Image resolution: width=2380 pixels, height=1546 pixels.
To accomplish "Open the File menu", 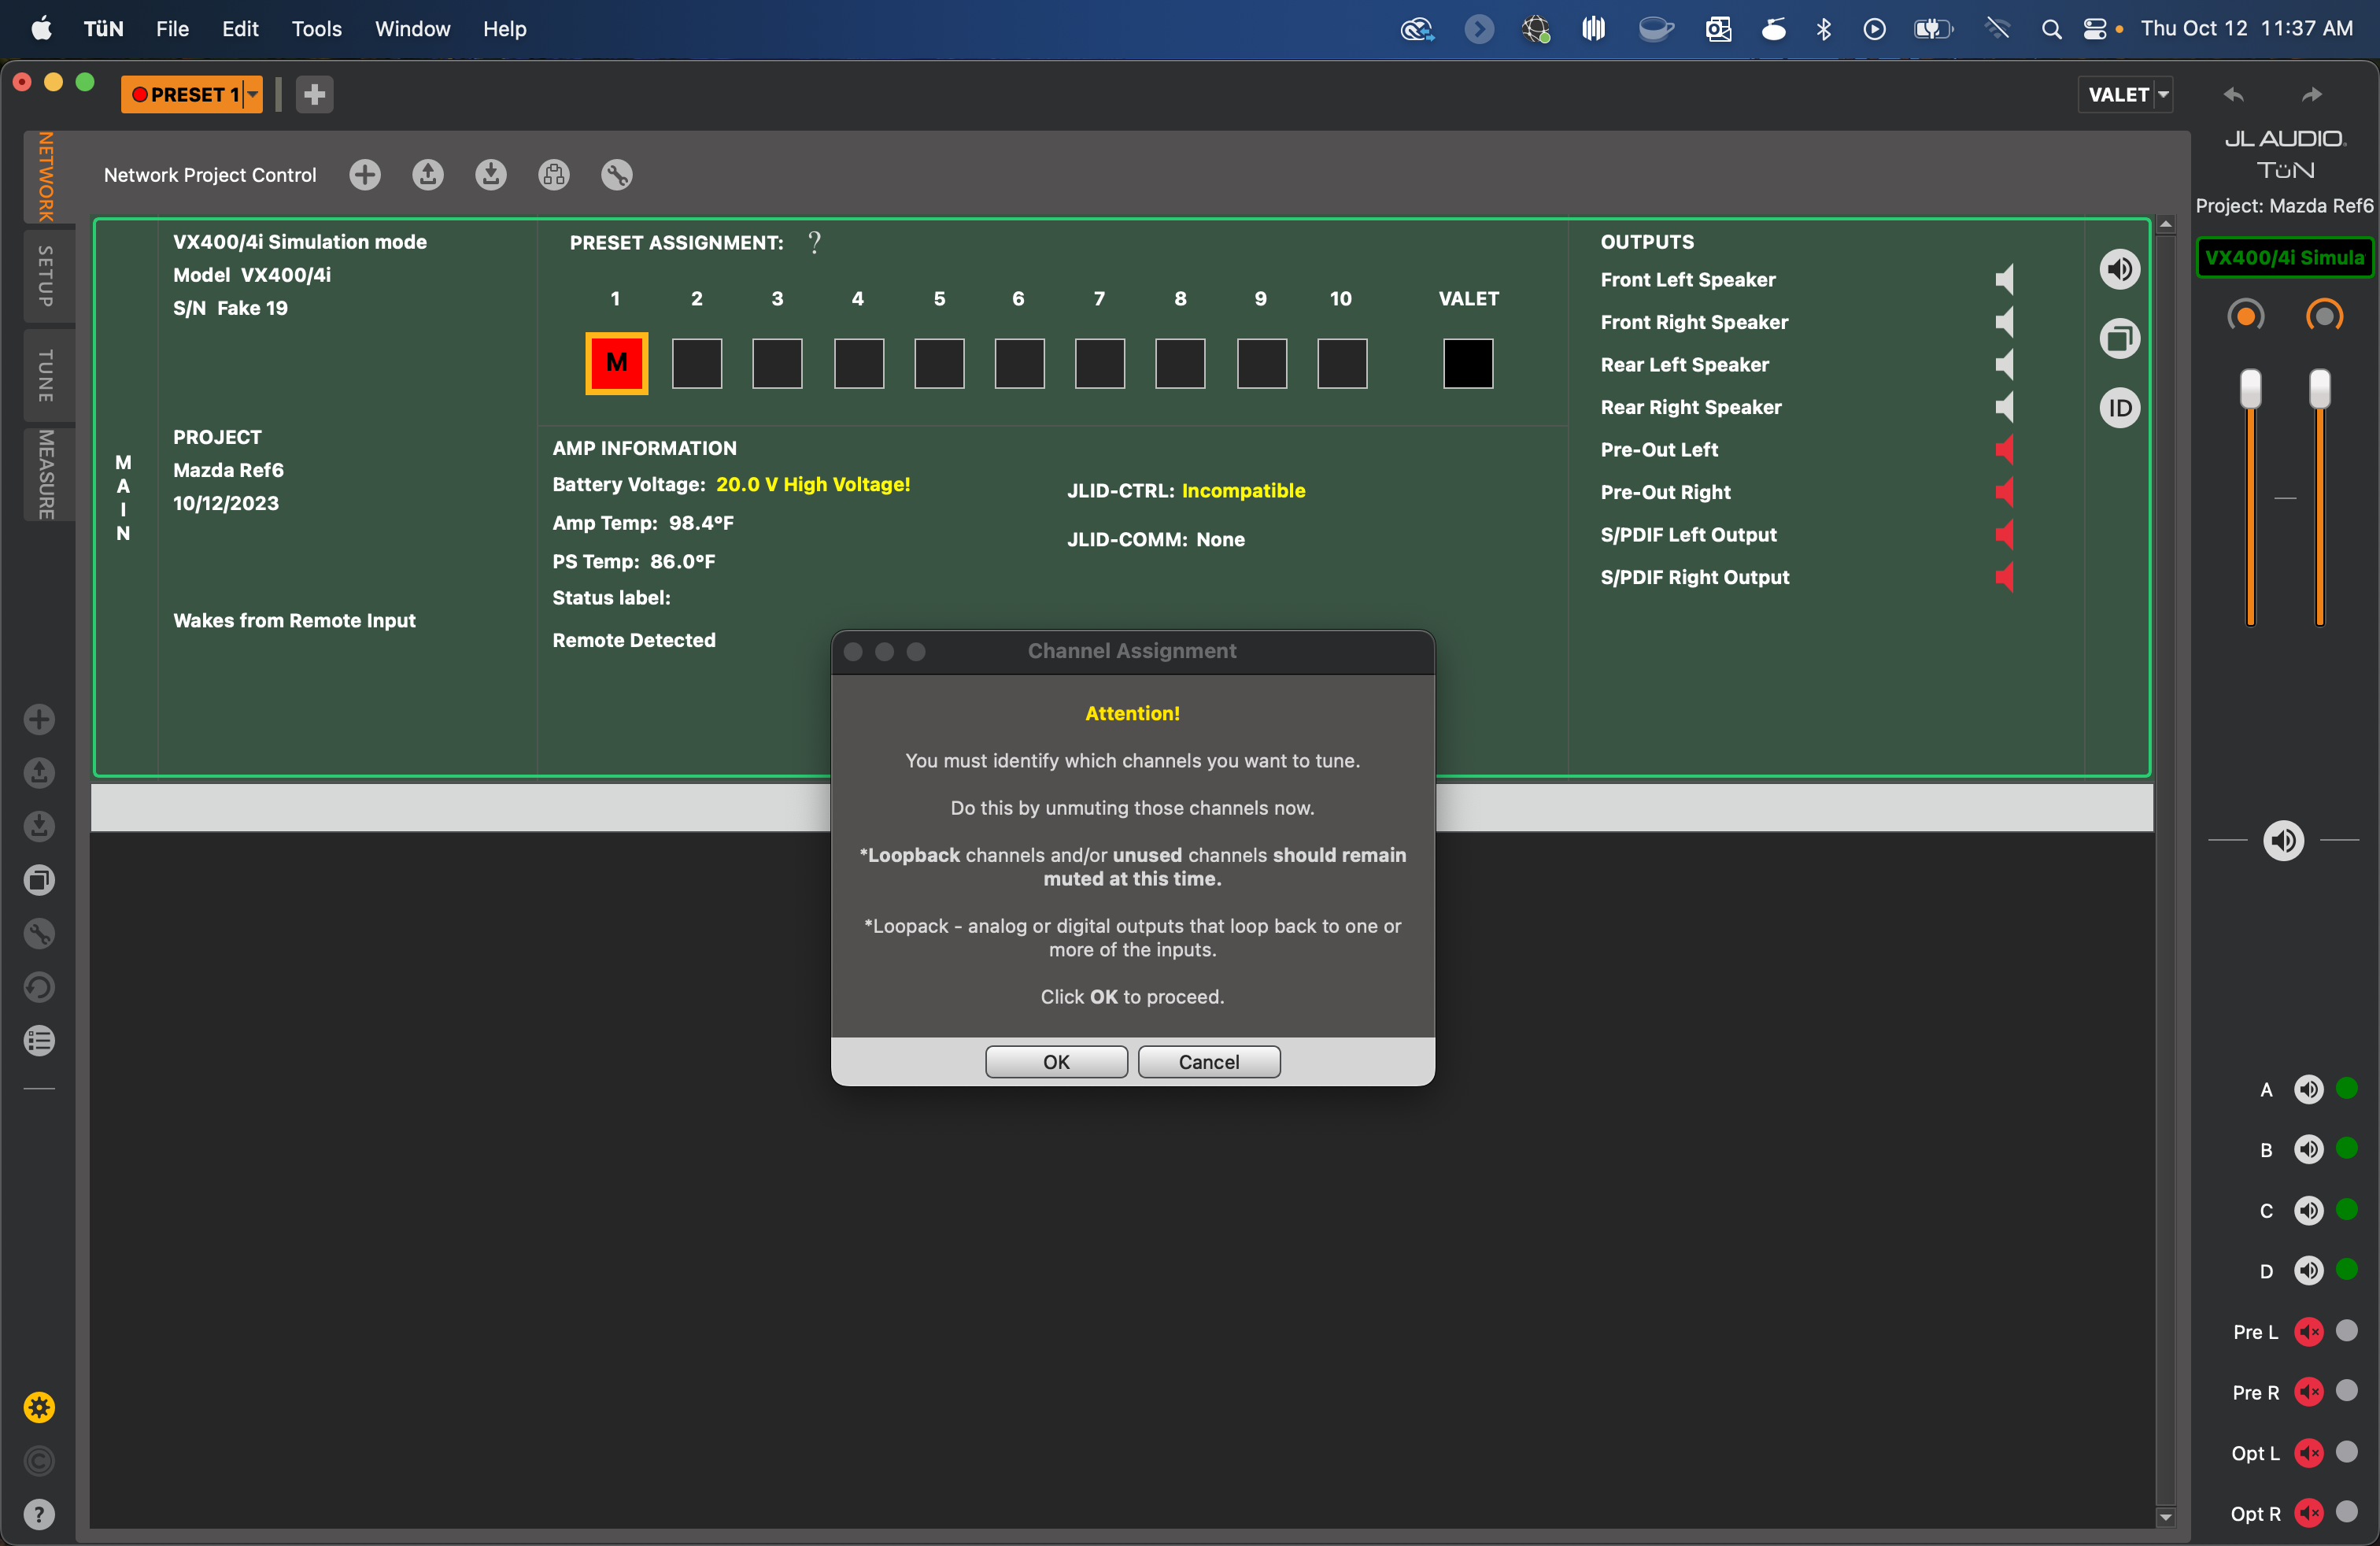I will [172, 29].
